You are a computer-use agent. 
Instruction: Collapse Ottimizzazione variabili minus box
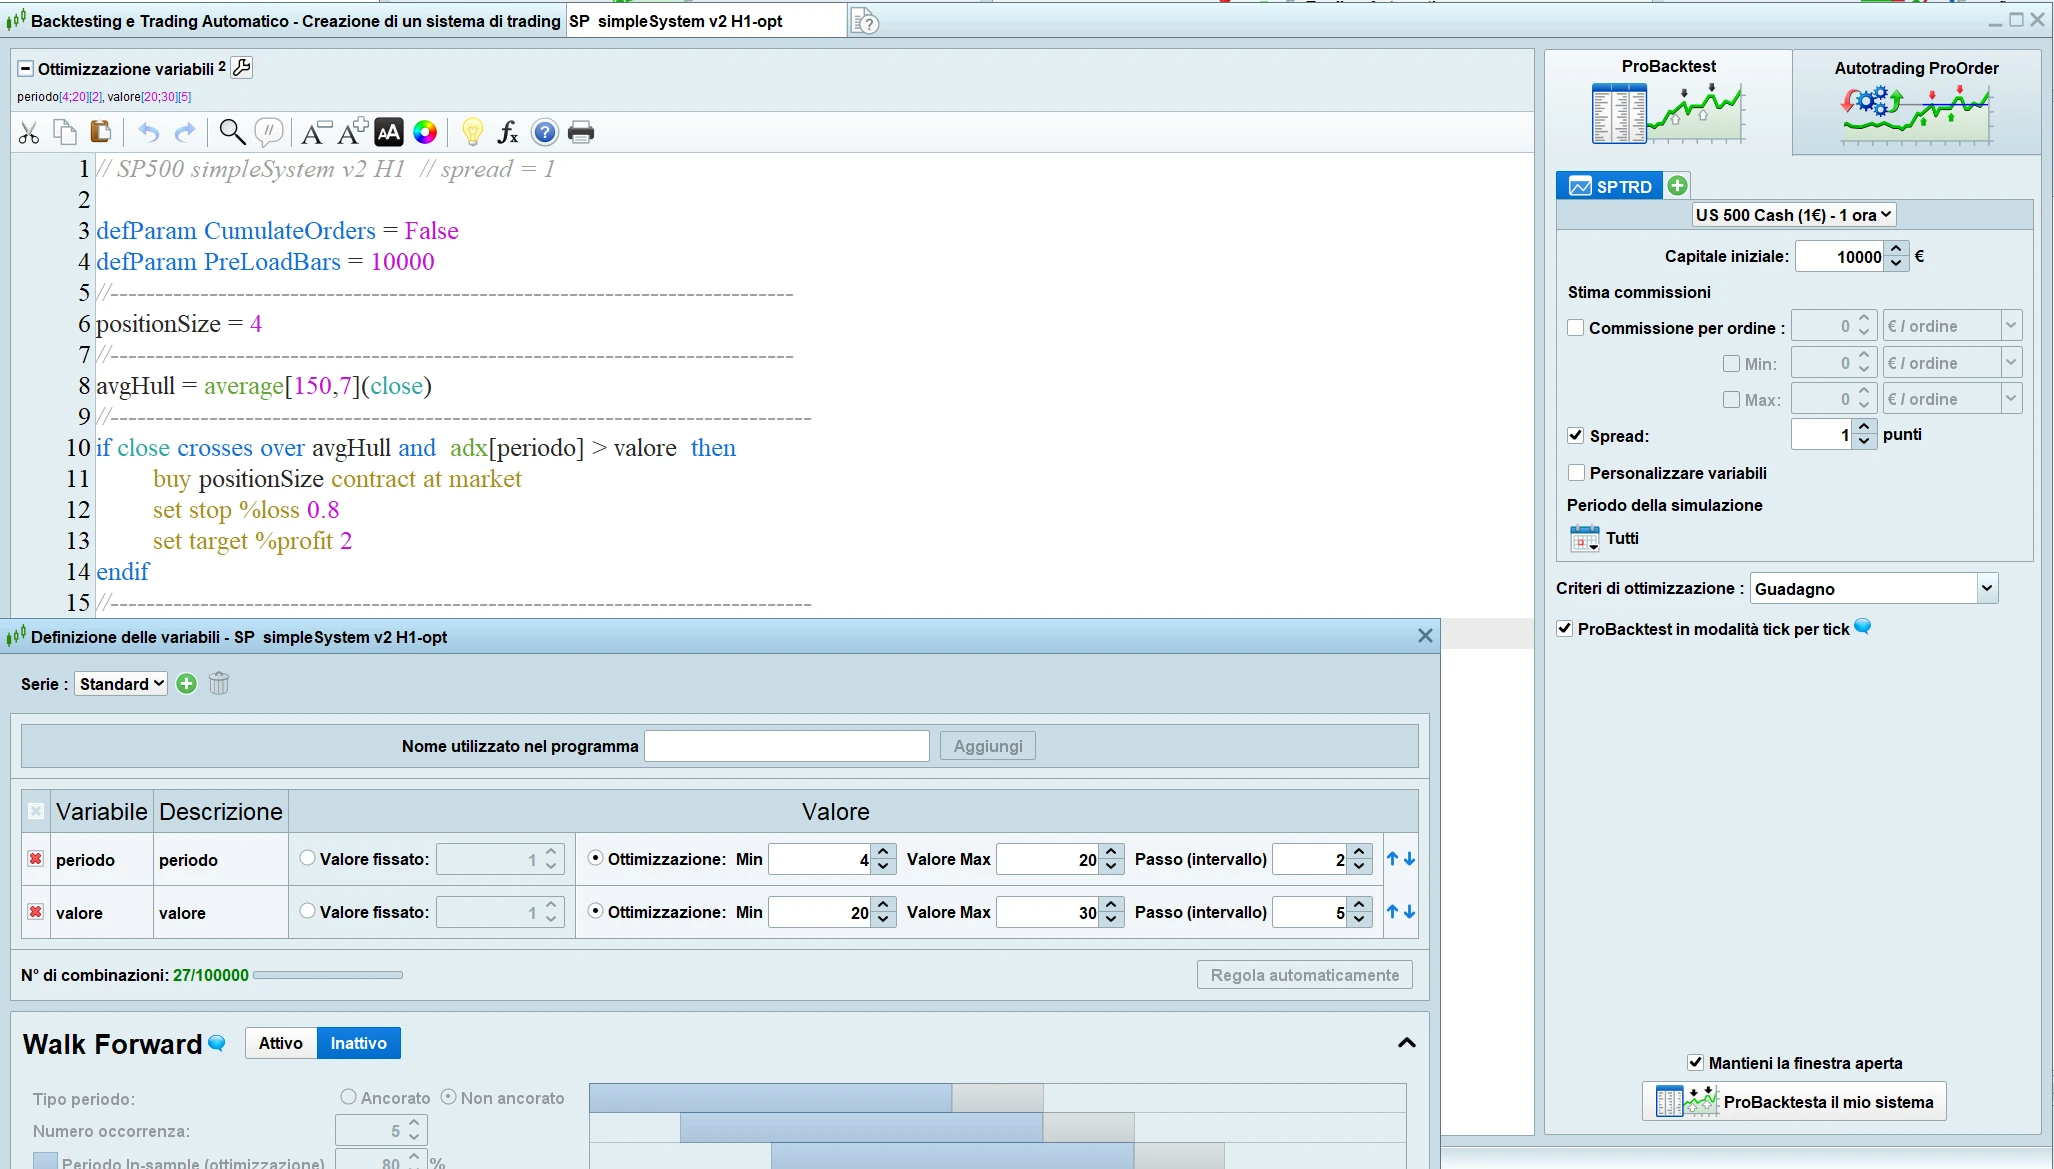click(x=26, y=69)
